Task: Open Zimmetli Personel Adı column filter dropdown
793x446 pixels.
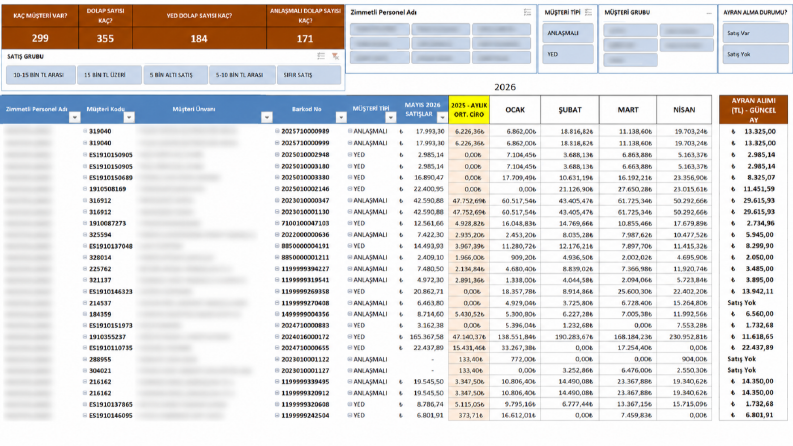Action: [x=74, y=117]
